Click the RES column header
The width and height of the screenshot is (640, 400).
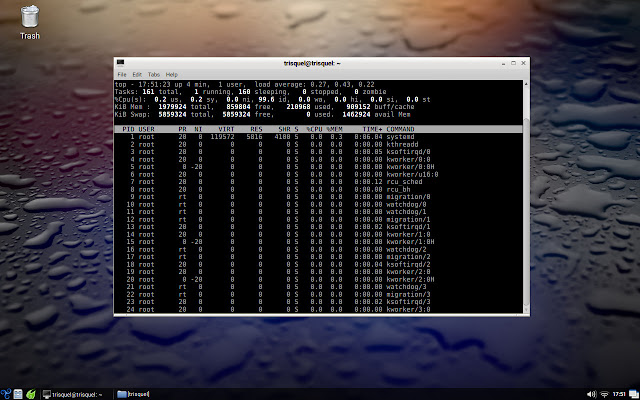tap(256, 129)
